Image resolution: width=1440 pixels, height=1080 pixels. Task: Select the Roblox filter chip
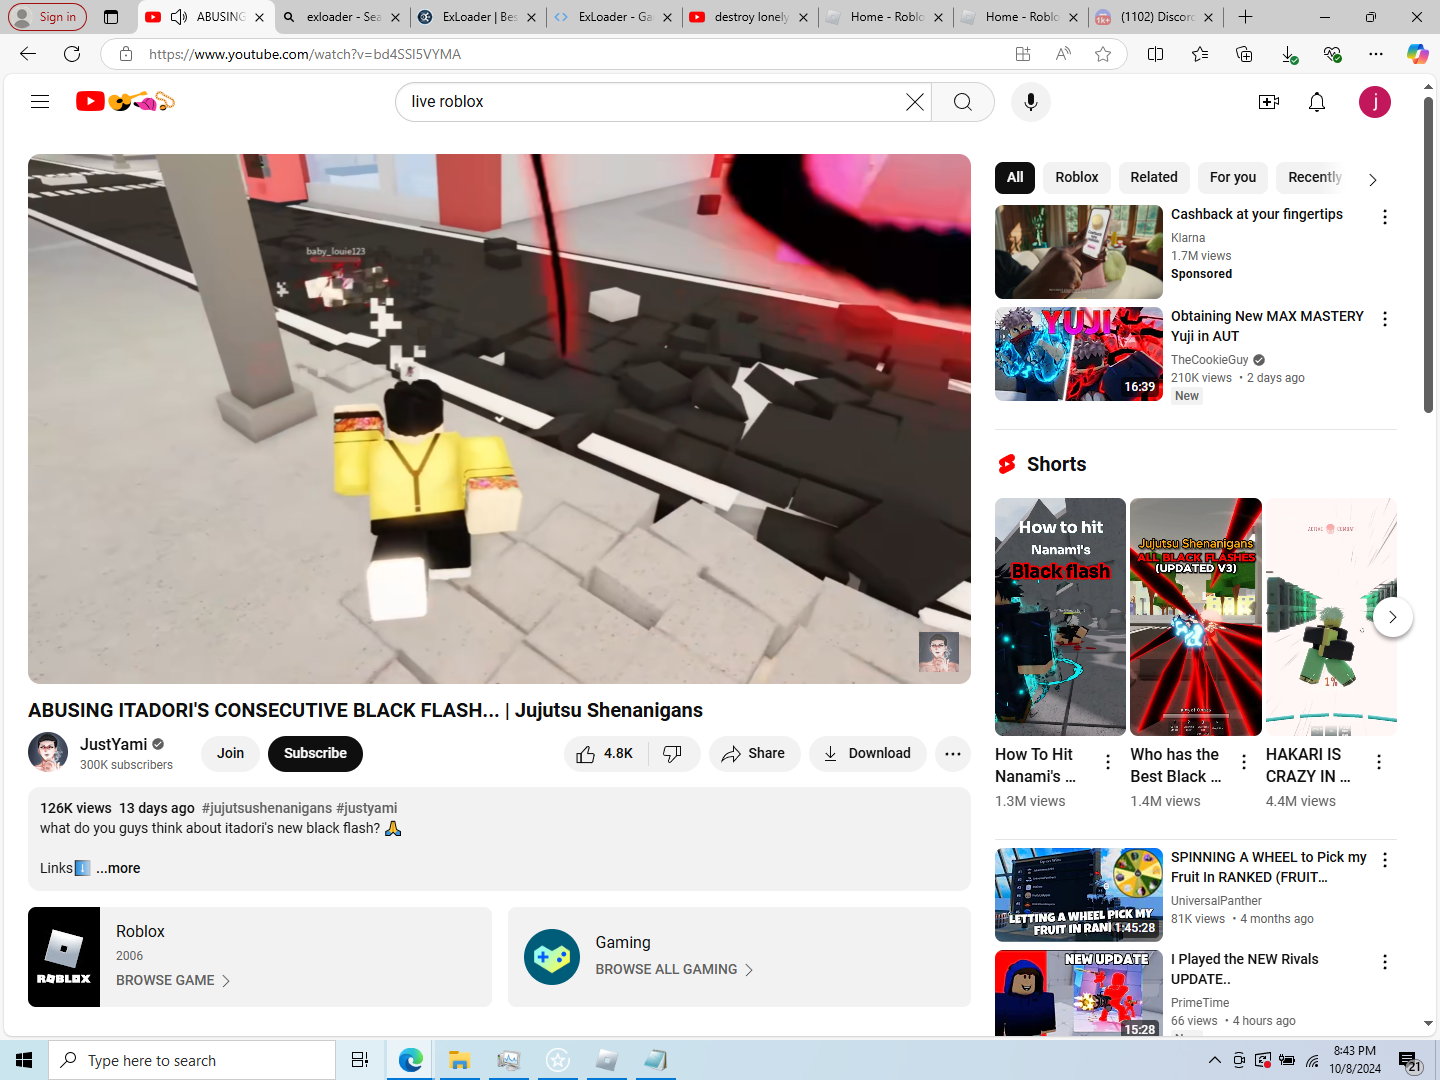pyautogui.click(x=1076, y=177)
